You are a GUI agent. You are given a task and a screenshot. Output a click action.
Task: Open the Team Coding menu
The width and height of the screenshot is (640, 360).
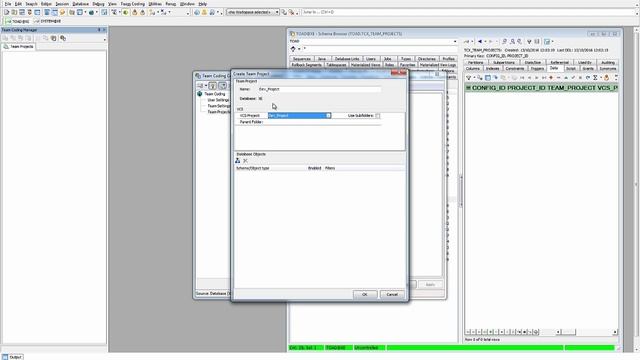pyautogui.click(x=133, y=4)
